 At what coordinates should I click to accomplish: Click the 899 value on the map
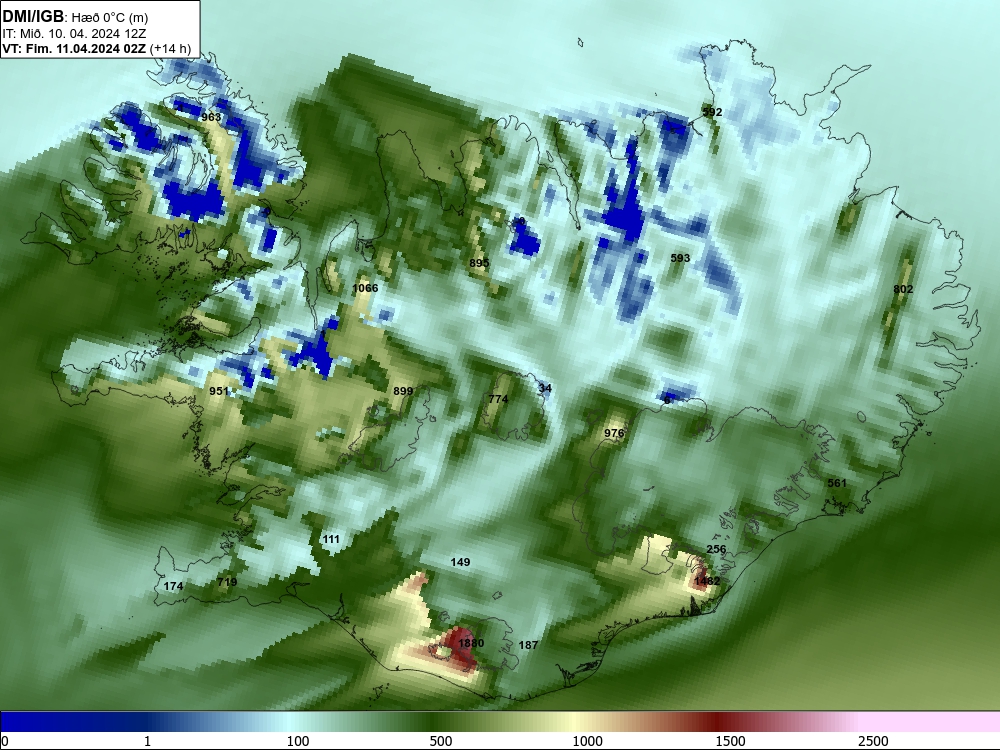pos(403,391)
